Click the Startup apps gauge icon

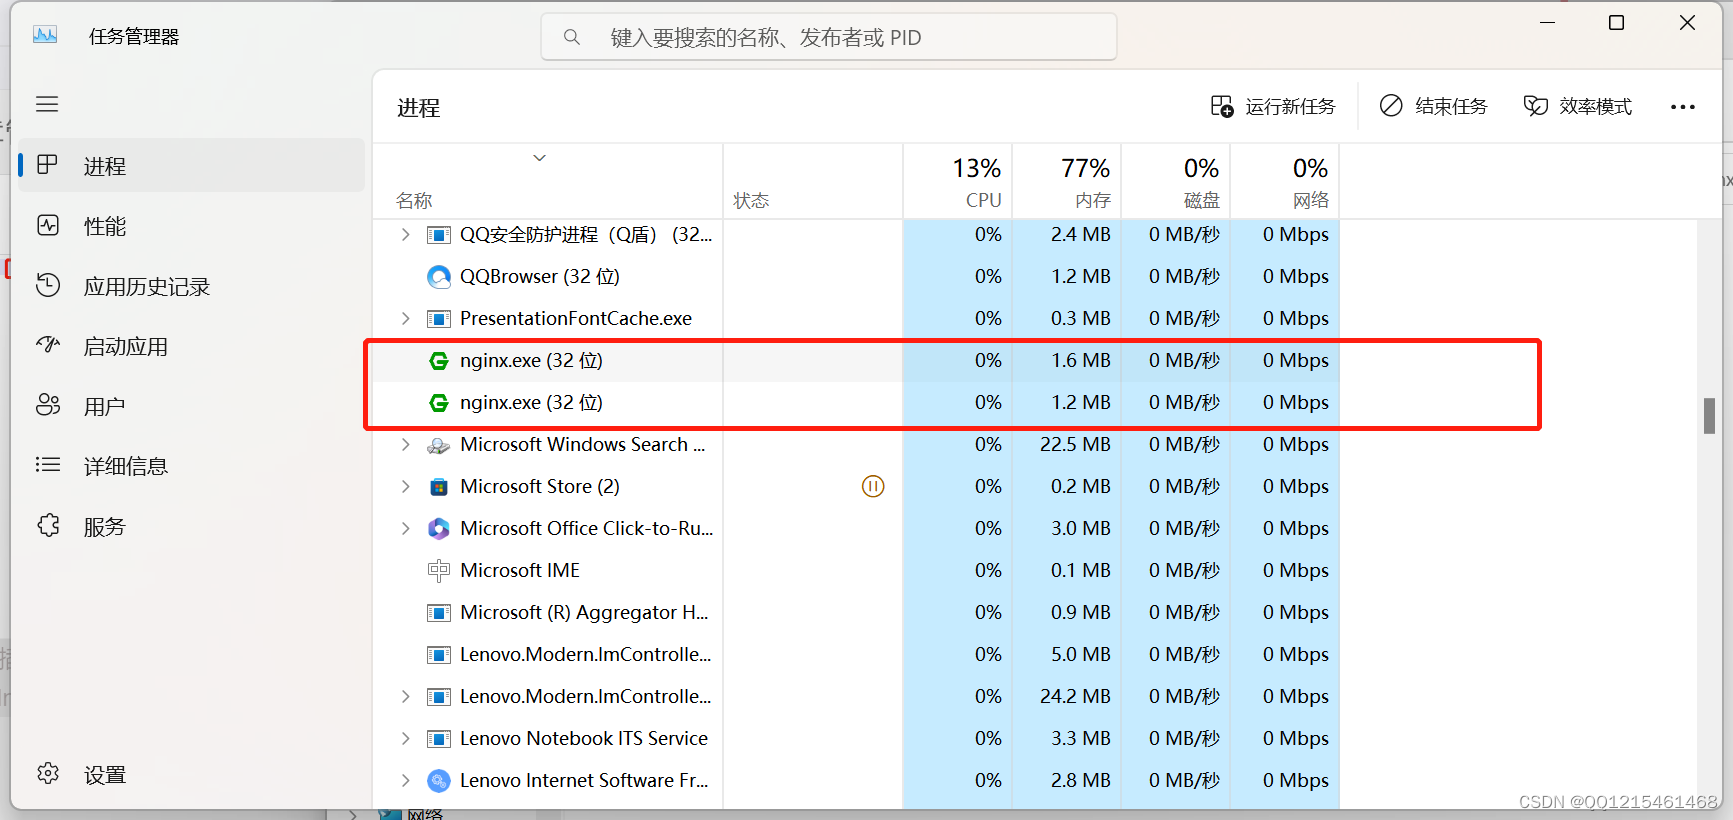48,345
